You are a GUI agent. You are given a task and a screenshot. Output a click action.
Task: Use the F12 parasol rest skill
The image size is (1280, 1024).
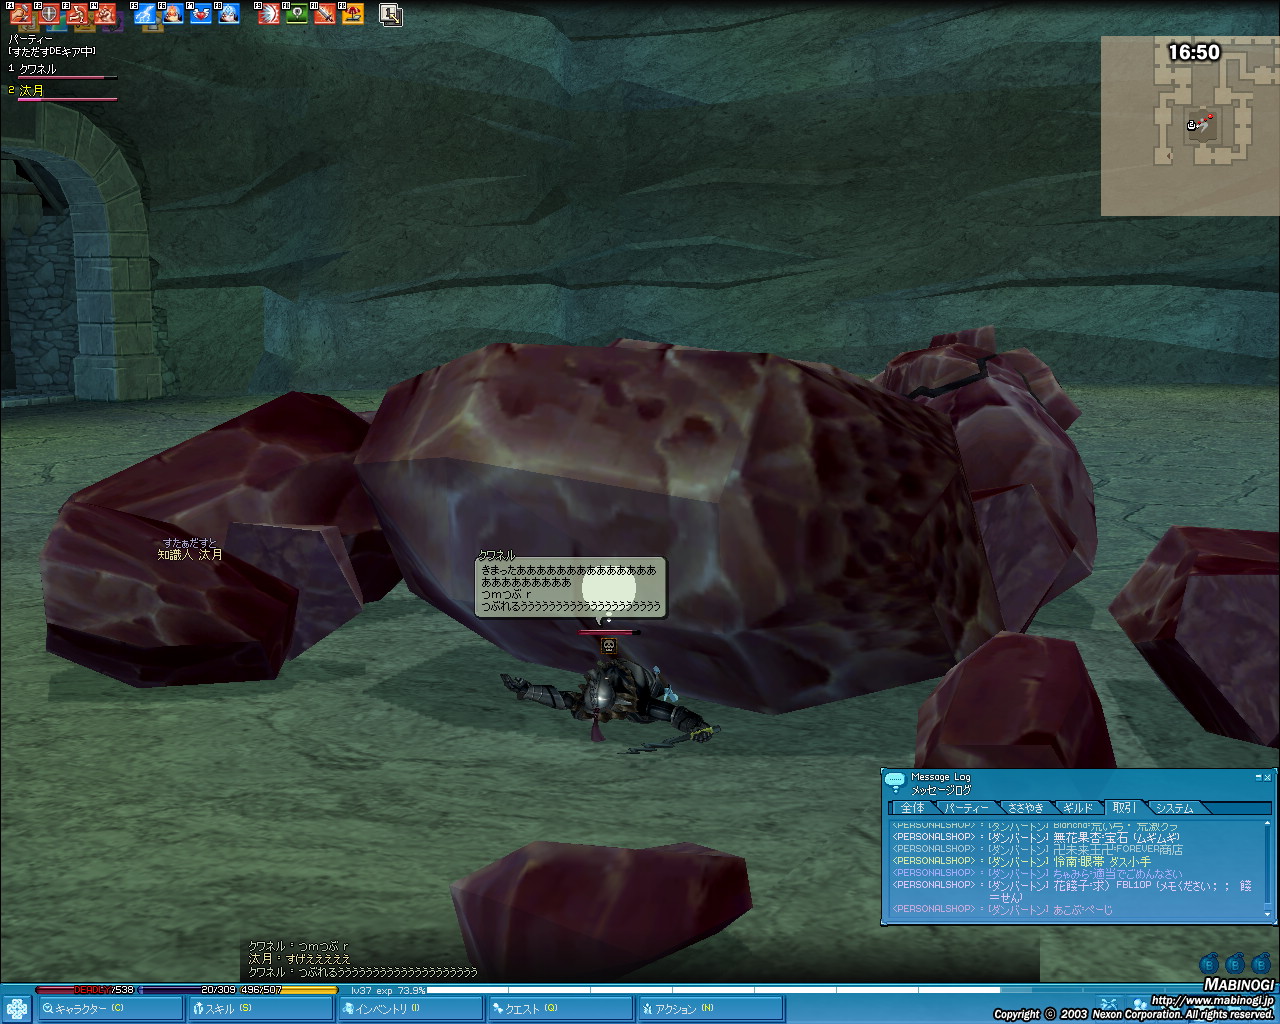click(353, 14)
